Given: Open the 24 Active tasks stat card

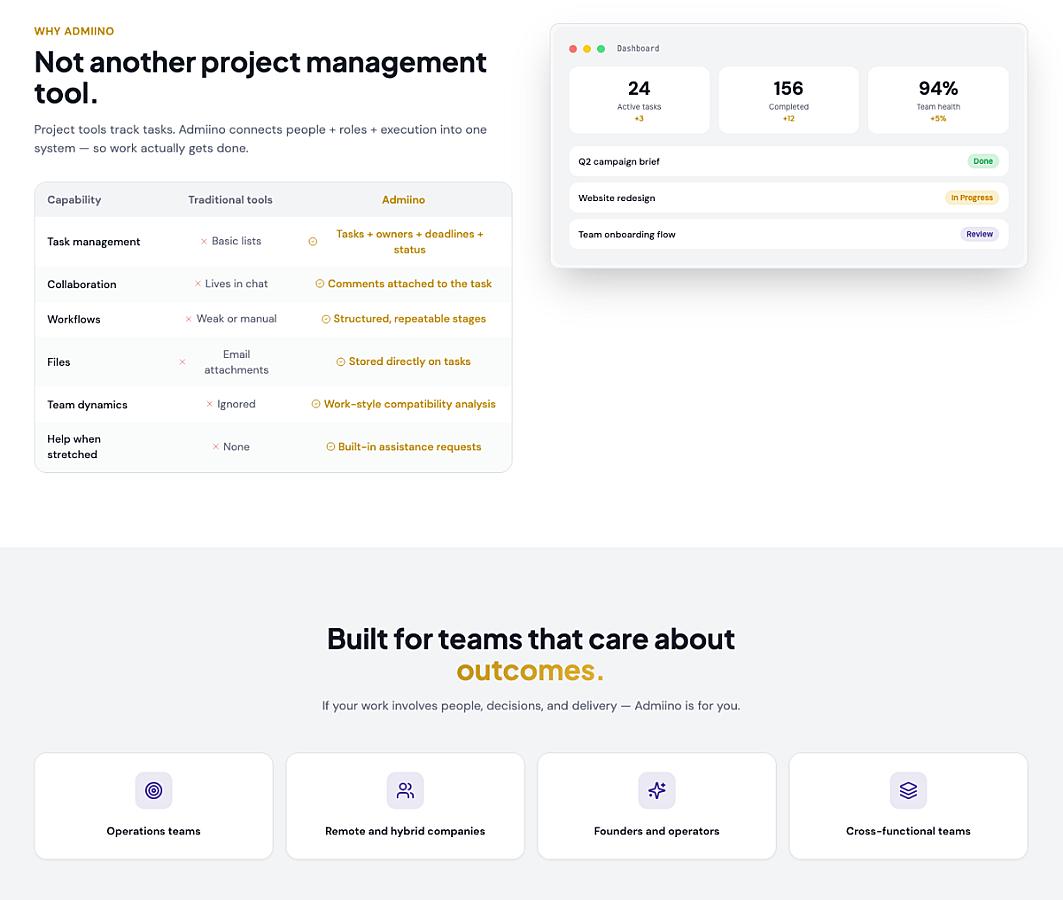Looking at the screenshot, I should pos(639,100).
